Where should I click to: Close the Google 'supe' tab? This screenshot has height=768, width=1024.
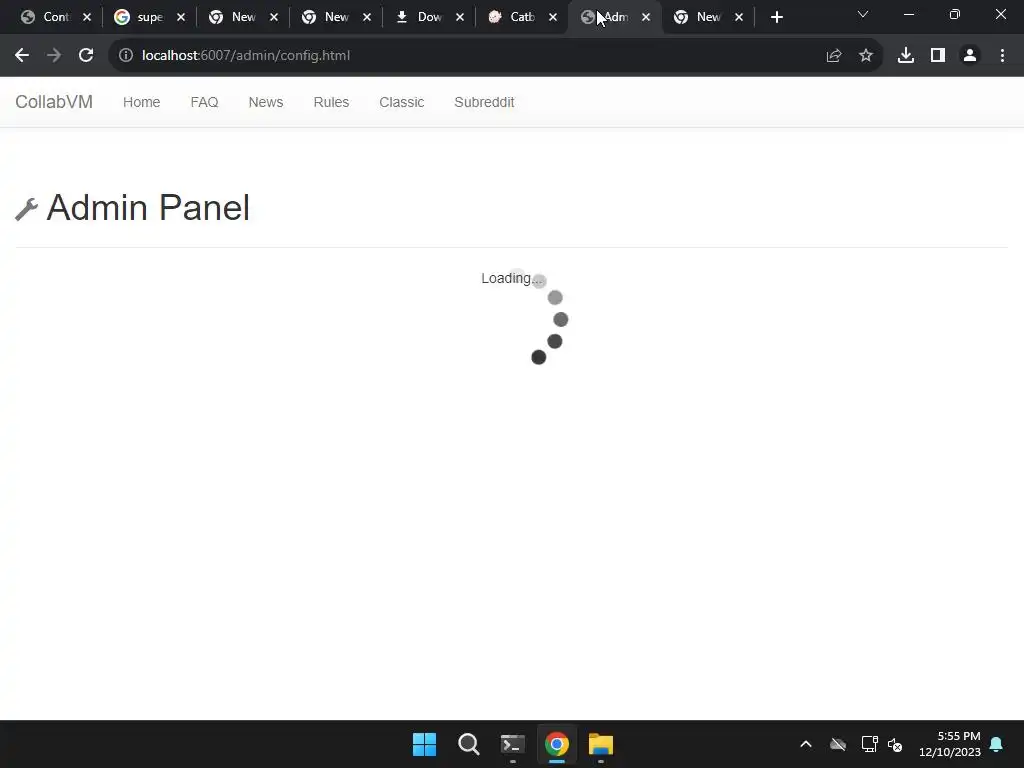(181, 17)
